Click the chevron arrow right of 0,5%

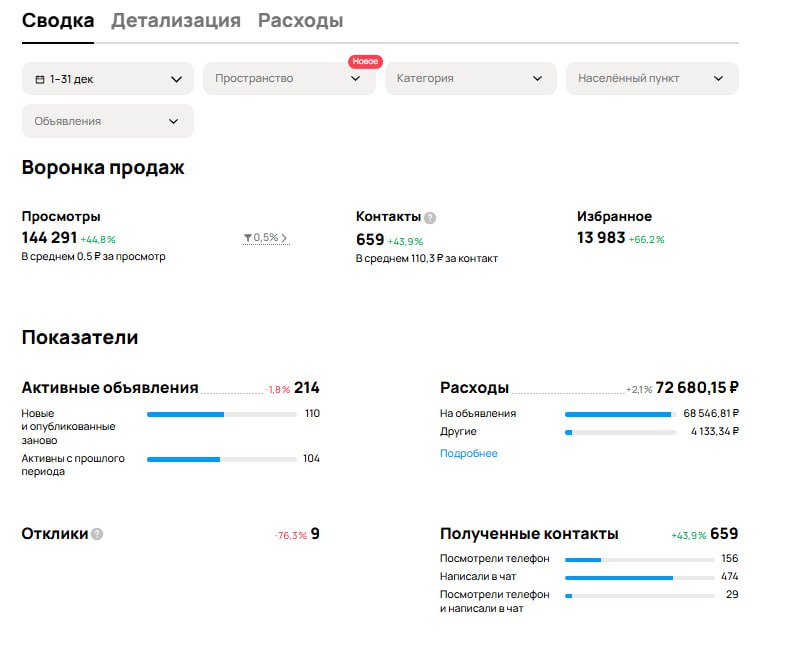tap(285, 237)
